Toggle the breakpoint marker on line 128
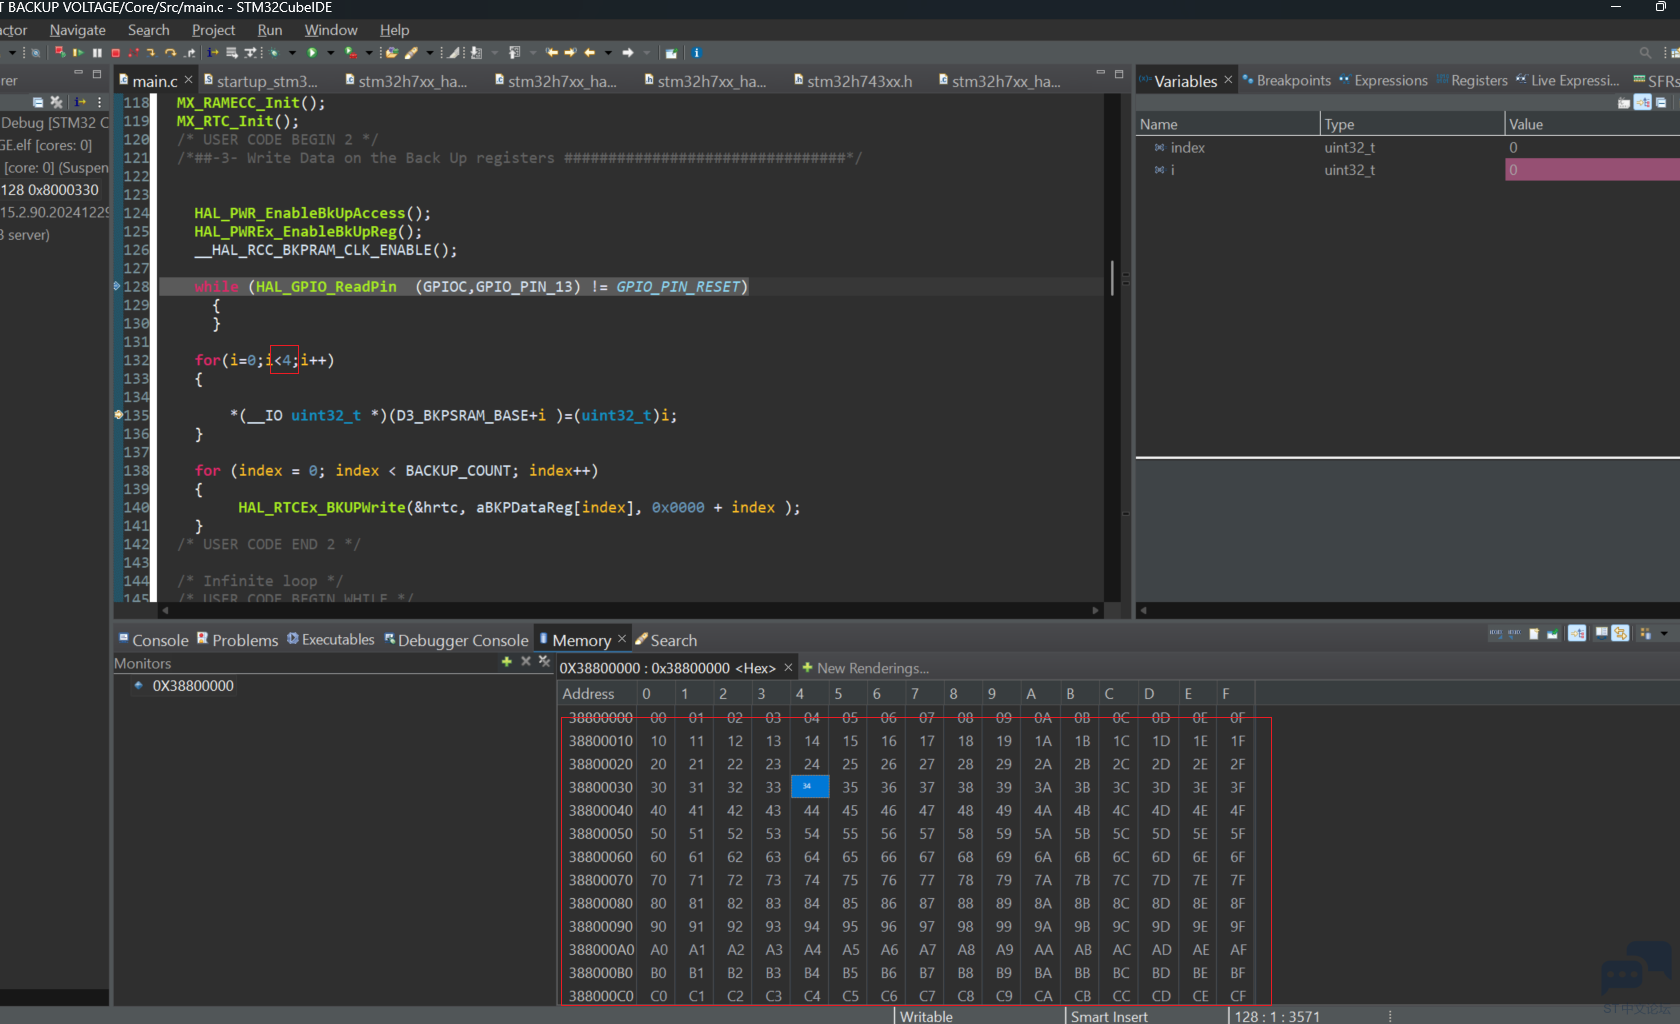 tap(117, 287)
